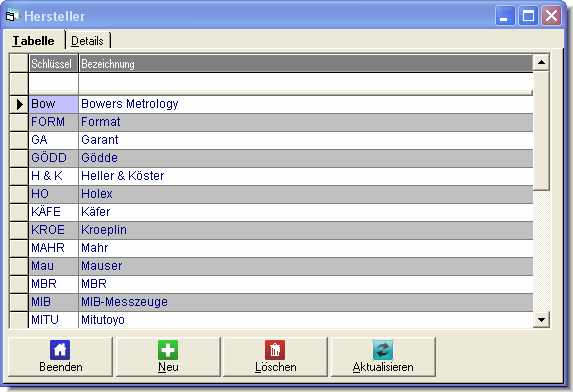Click the row selector beside Mauser
The width and height of the screenshot is (573, 392).
pos(19,266)
